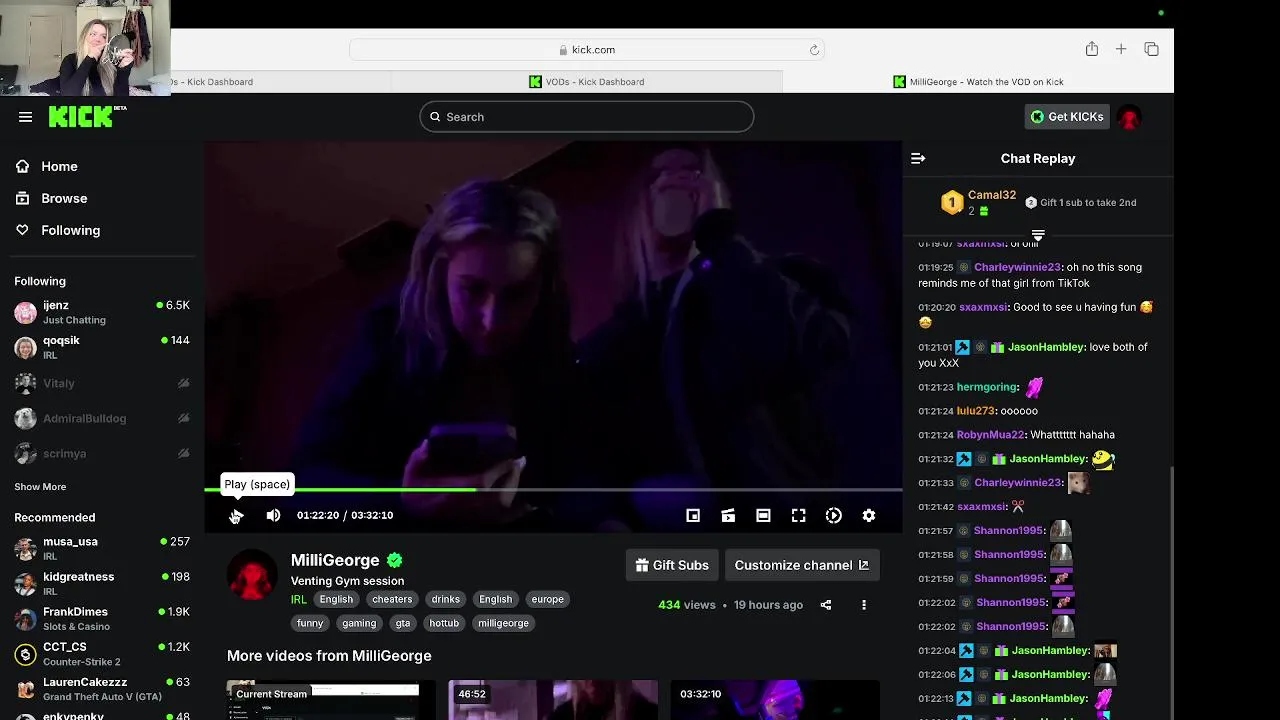Switch to the VODs - Kick Dashboard tab
The width and height of the screenshot is (1280, 720).
point(587,82)
